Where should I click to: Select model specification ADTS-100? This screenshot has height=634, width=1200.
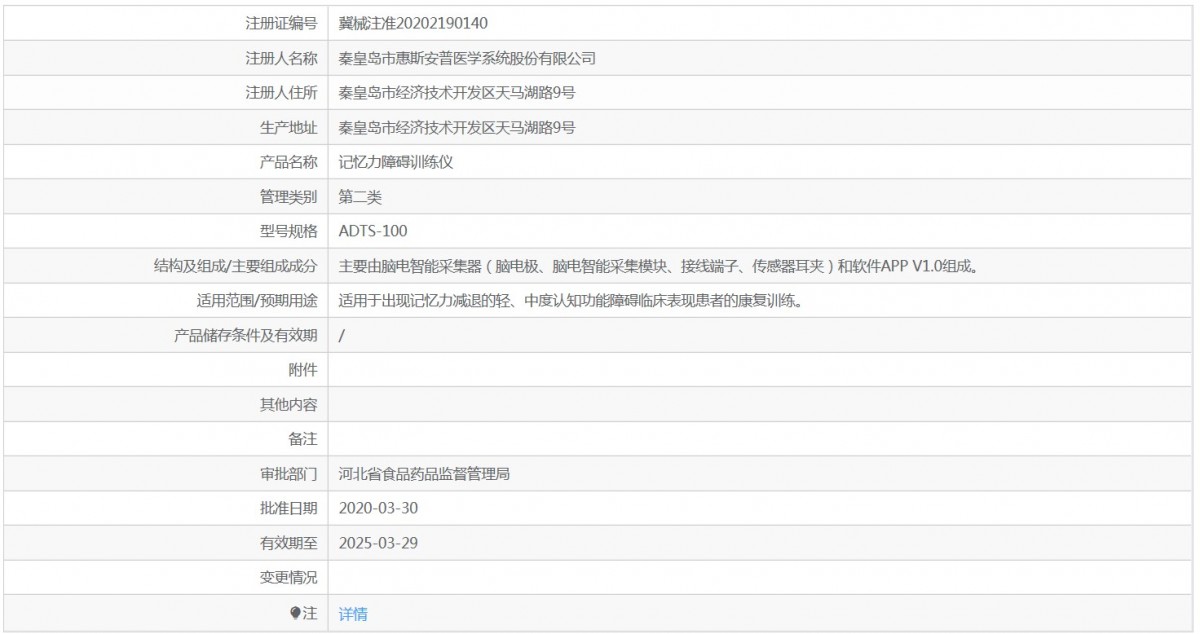click(x=373, y=231)
